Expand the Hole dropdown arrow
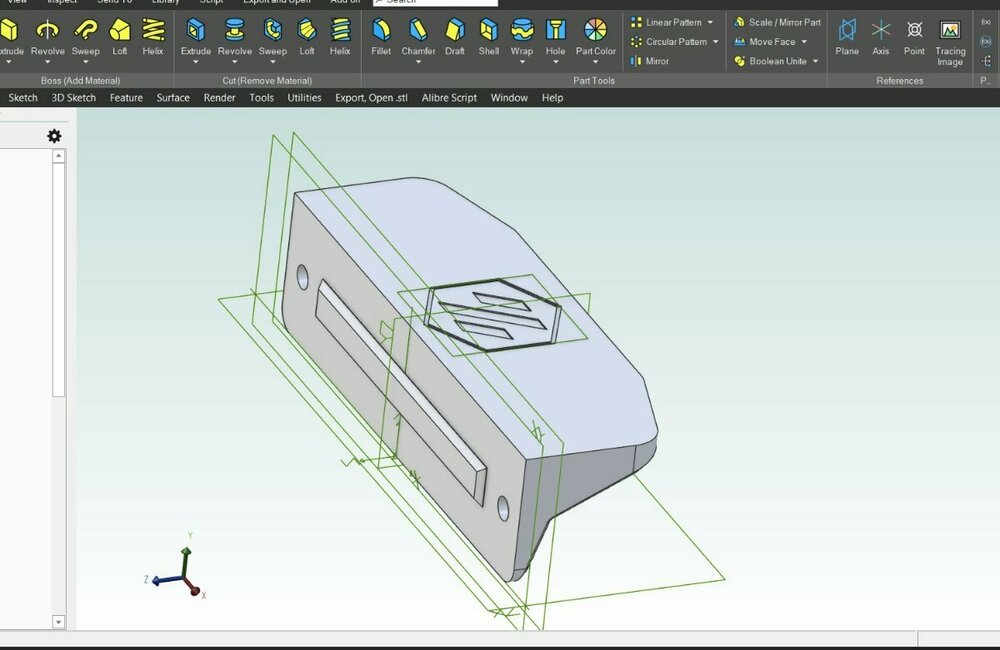 (555, 62)
